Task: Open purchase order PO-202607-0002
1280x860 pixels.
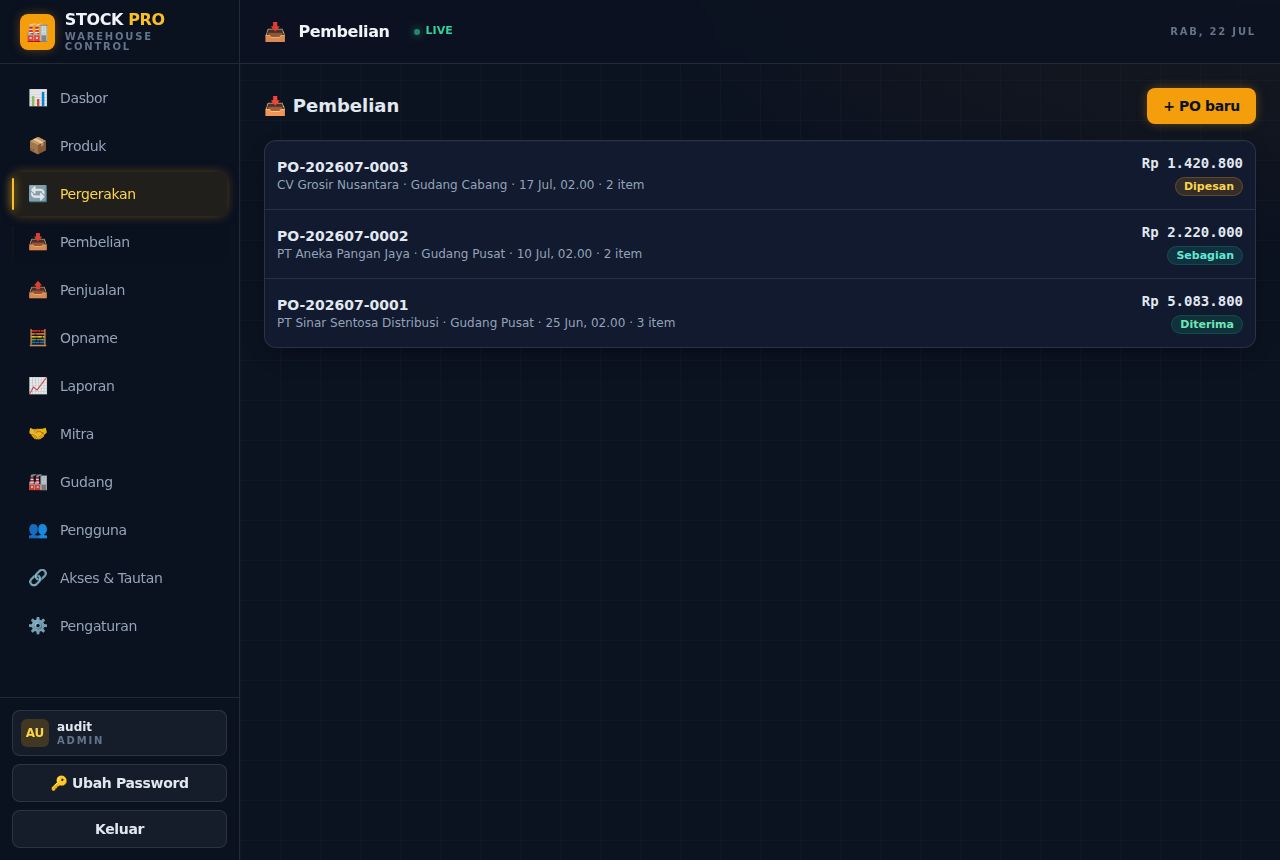Action: 760,244
